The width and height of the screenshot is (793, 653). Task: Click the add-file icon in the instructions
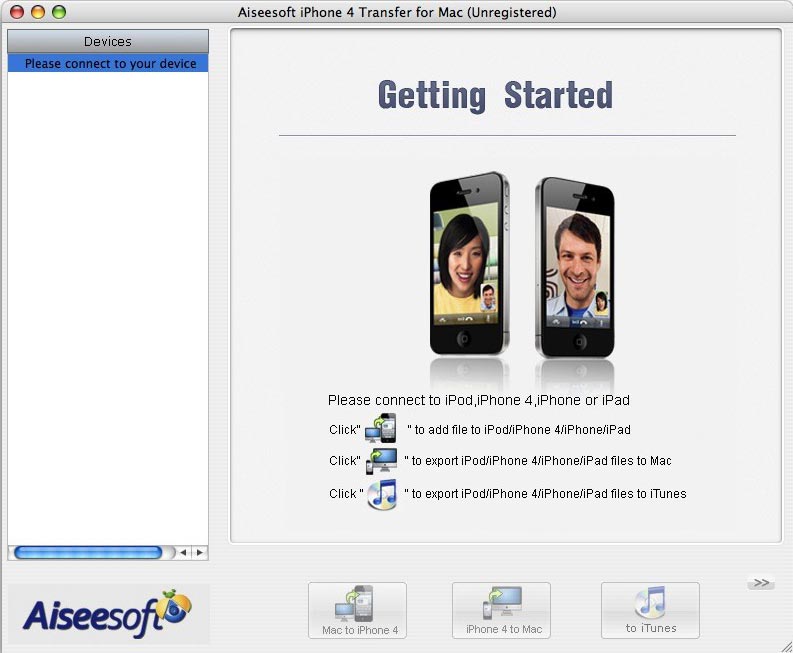[381, 428]
